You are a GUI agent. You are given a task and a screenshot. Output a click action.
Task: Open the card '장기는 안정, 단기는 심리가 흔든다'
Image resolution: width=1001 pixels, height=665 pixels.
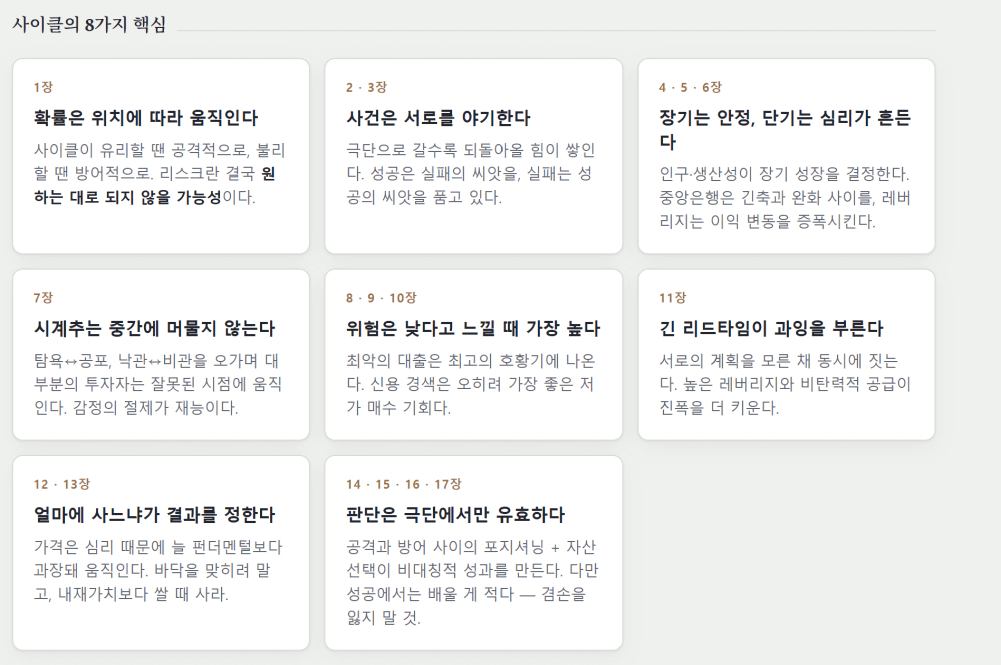tap(786, 156)
